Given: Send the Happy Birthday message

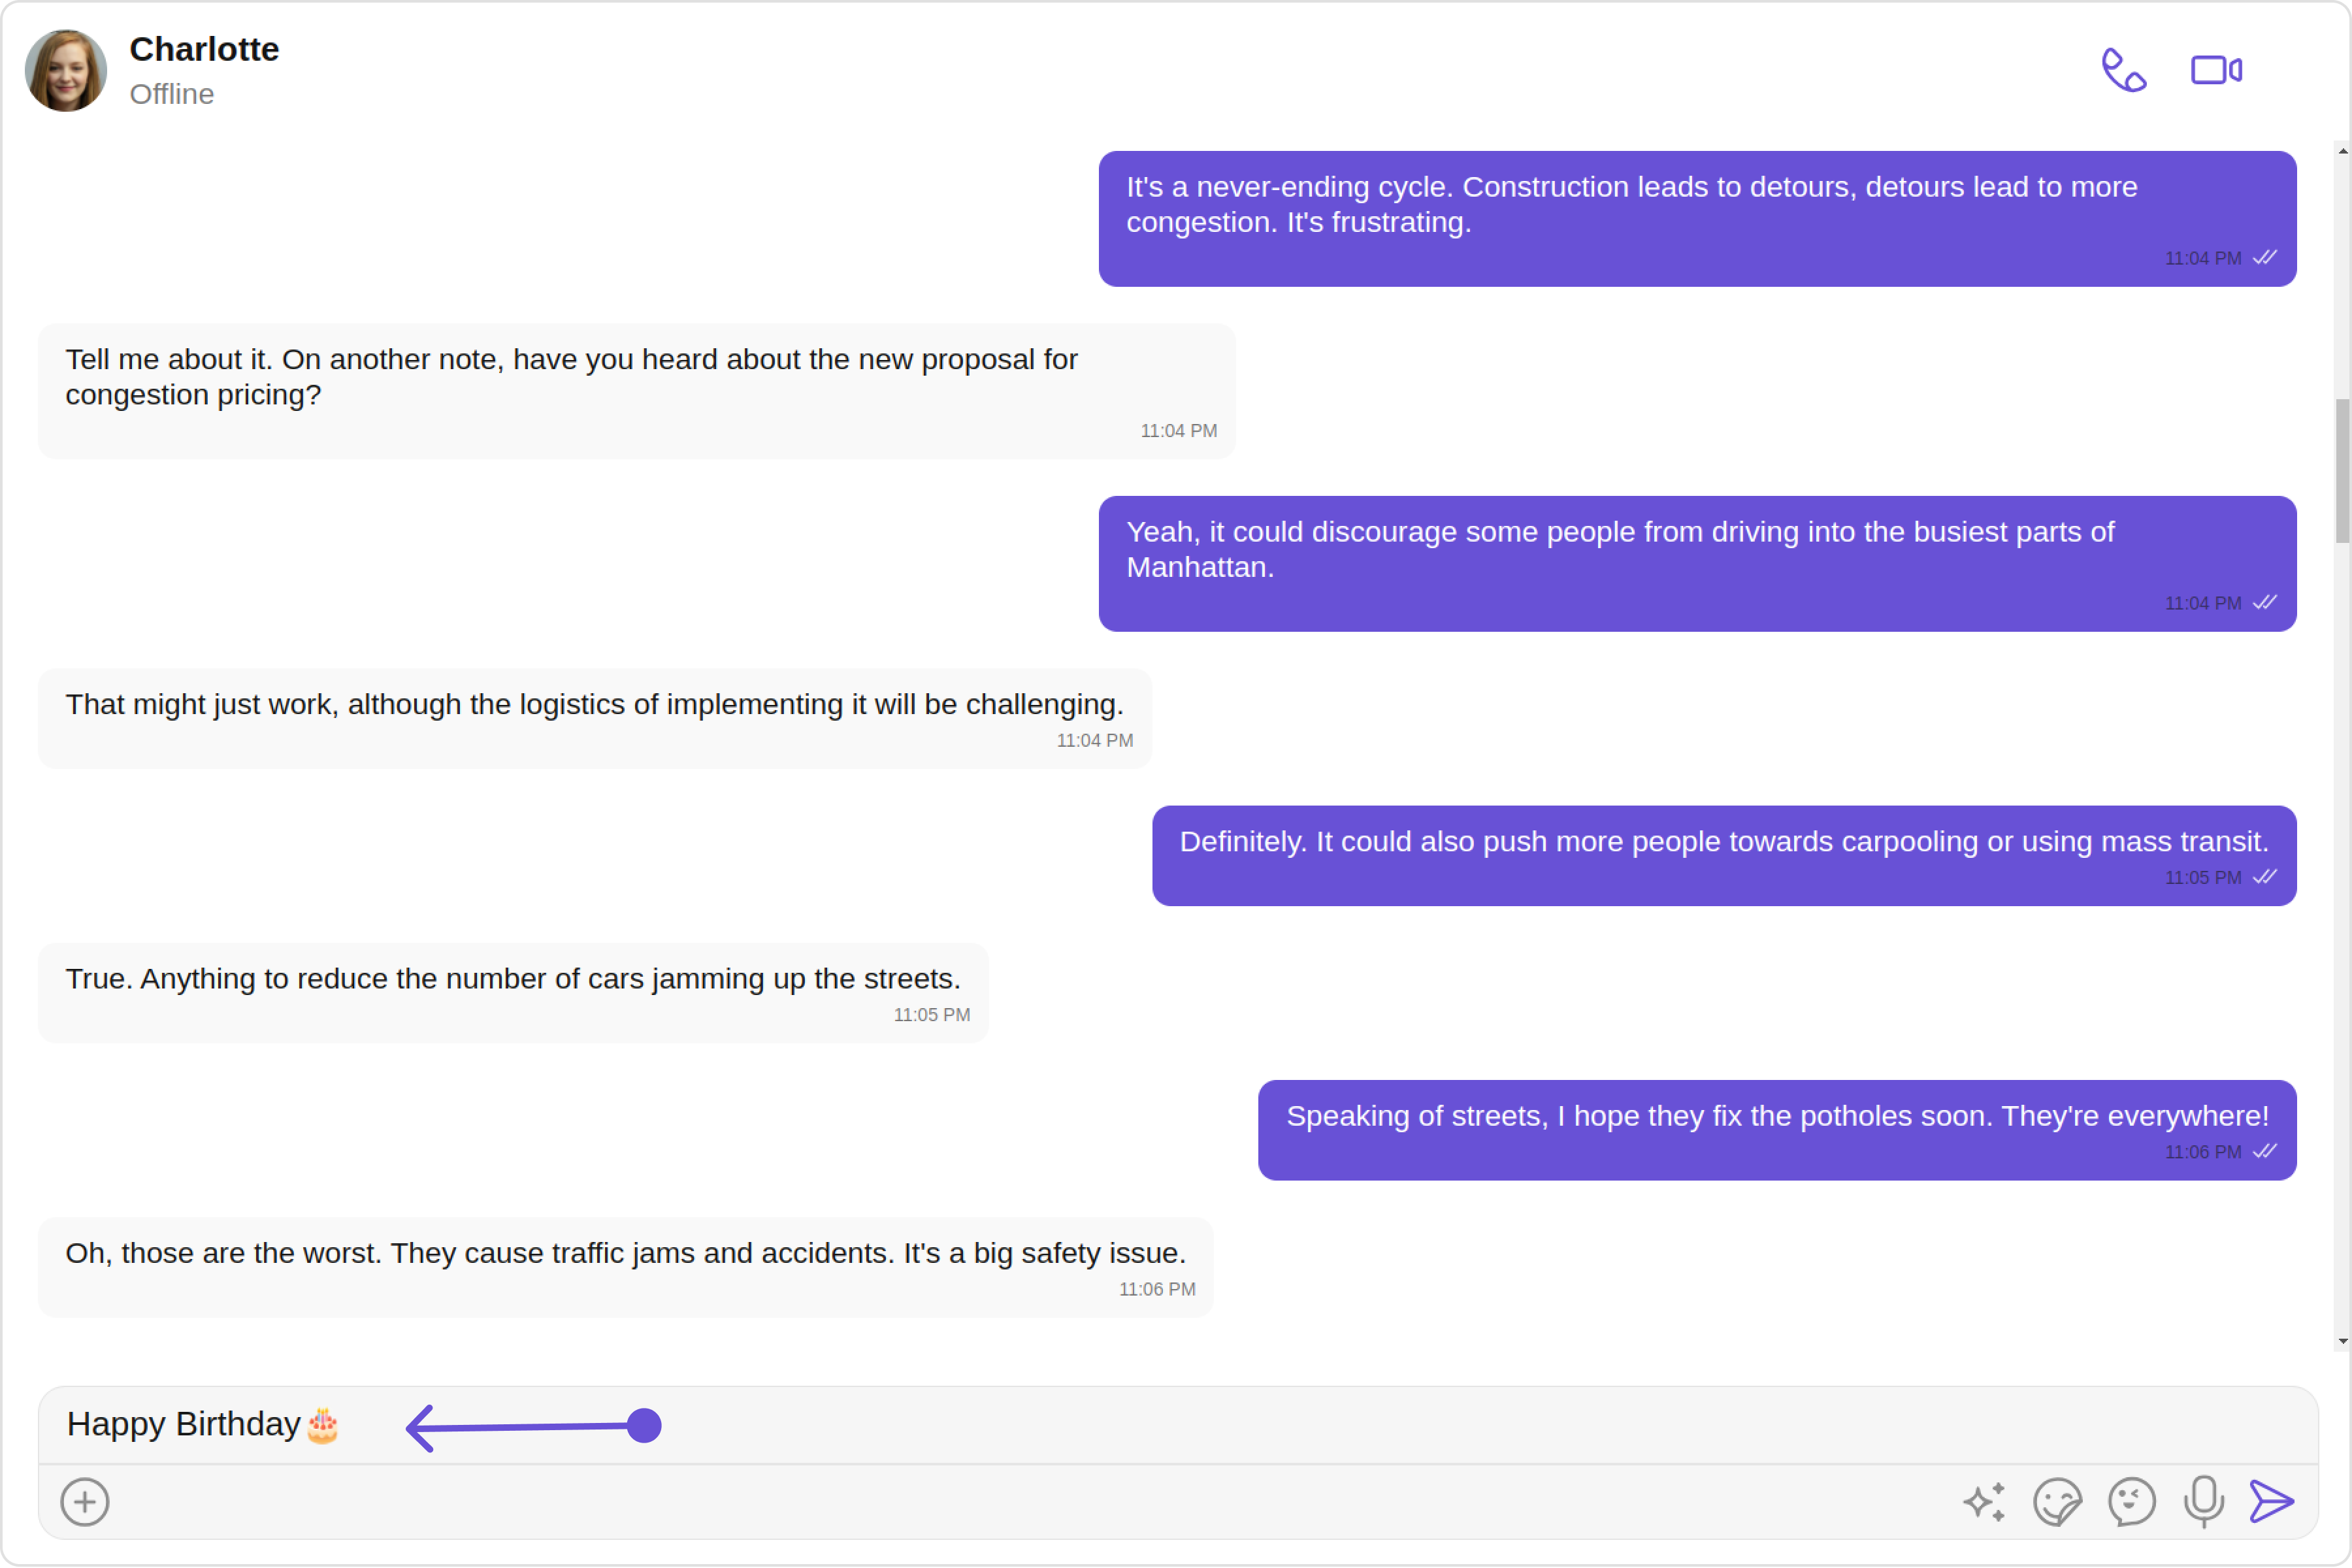Looking at the screenshot, I should point(2271,1502).
